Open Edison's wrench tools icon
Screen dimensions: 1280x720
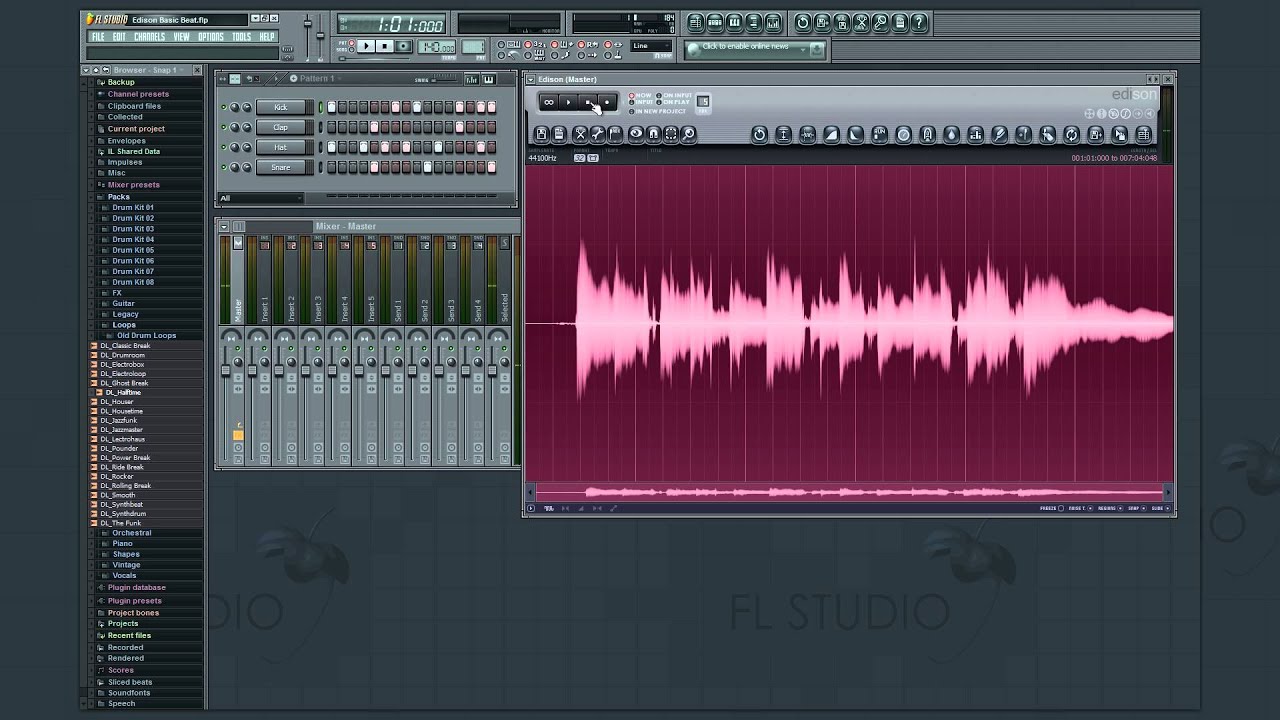coord(598,134)
